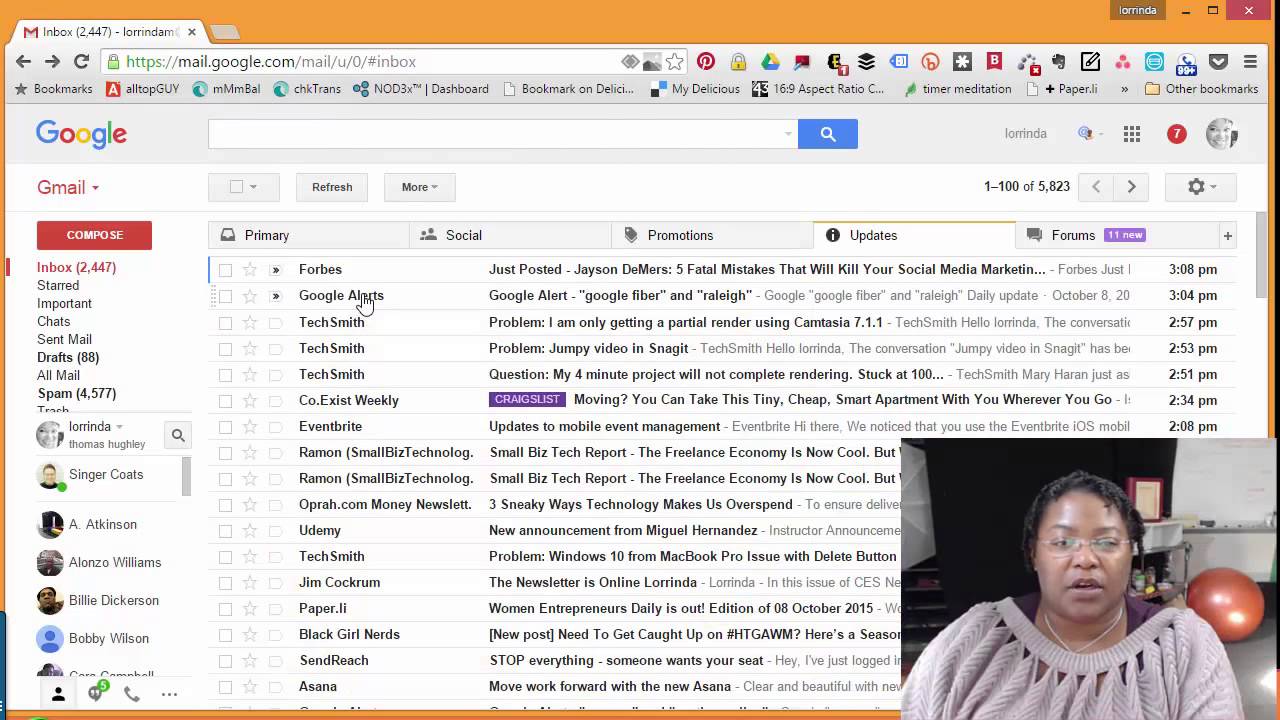Open chat with Billie Dickerson
Image resolution: width=1280 pixels, height=720 pixels.
(x=114, y=601)
